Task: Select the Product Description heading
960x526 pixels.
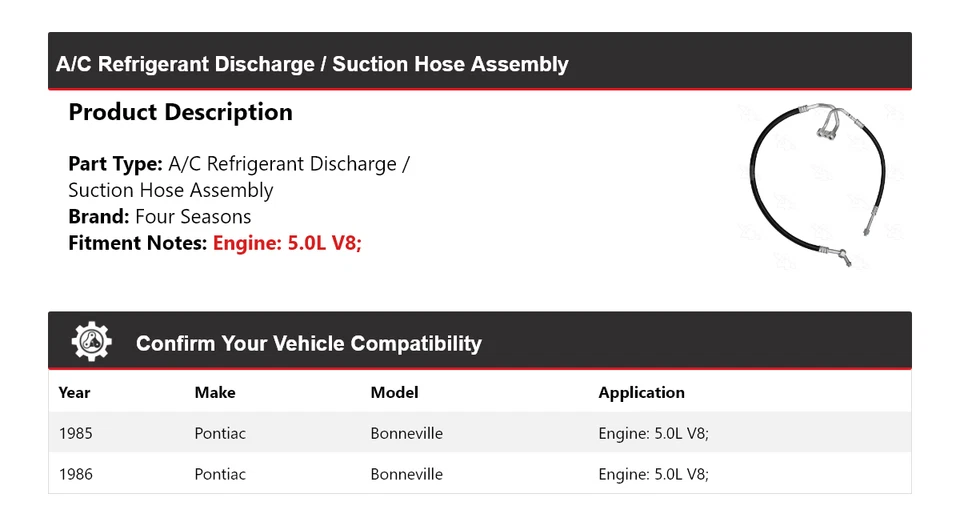Action: click(180, 112)
